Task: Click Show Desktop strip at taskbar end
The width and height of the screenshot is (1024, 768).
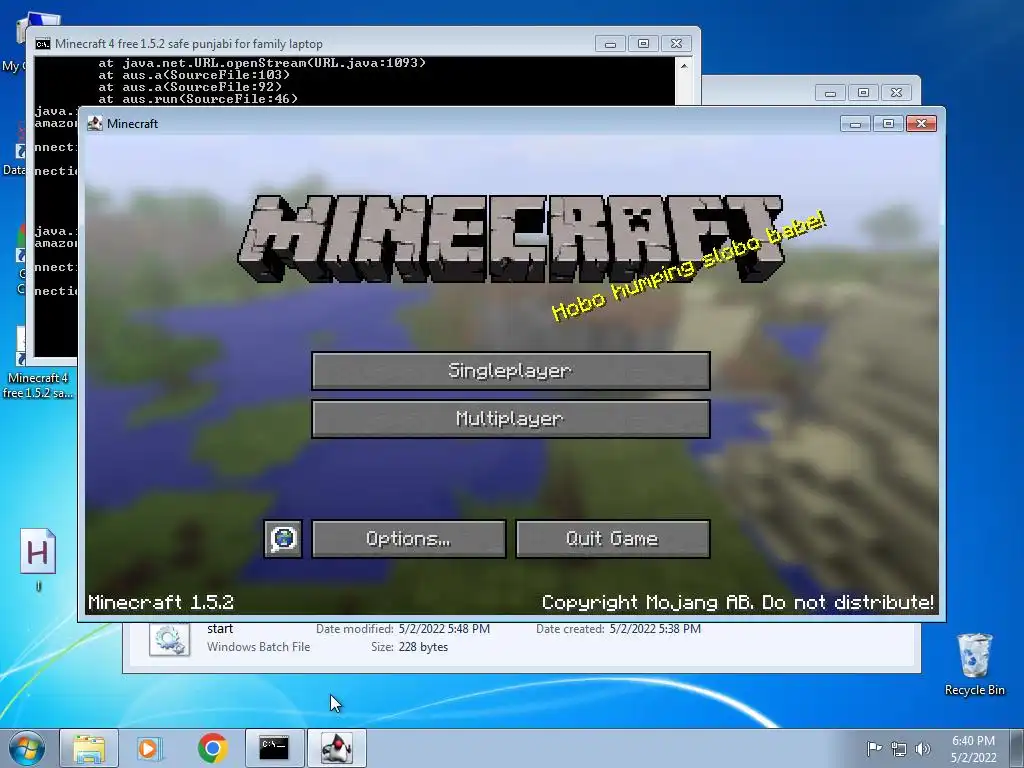Action: pyautogui.click(x=1017, y=748)
